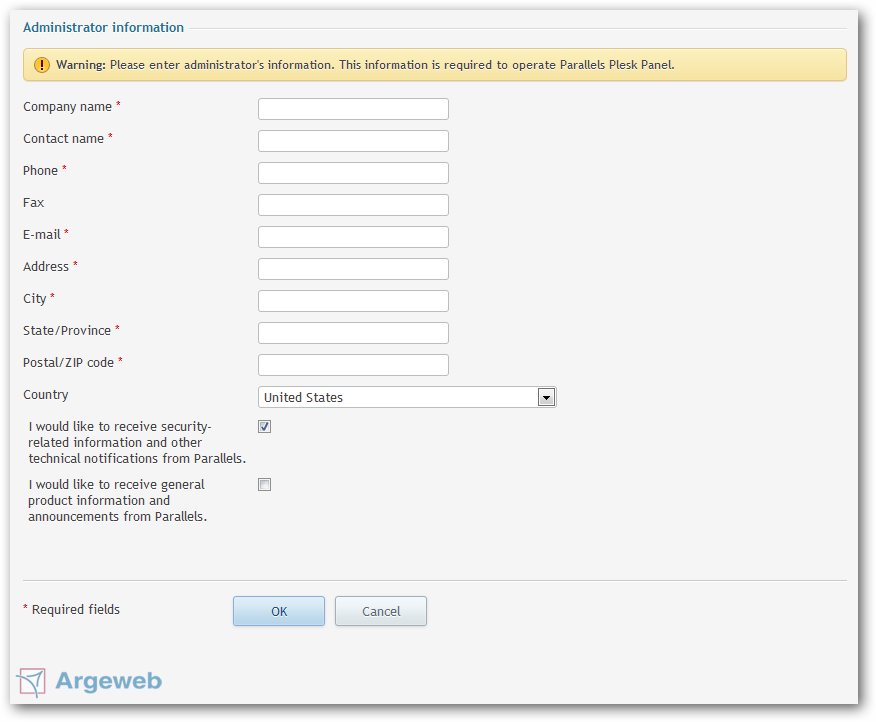The height and width of the screenshot is (722, 876).
Task: Open the Country dropdown arrow
Action: [546, 397]
